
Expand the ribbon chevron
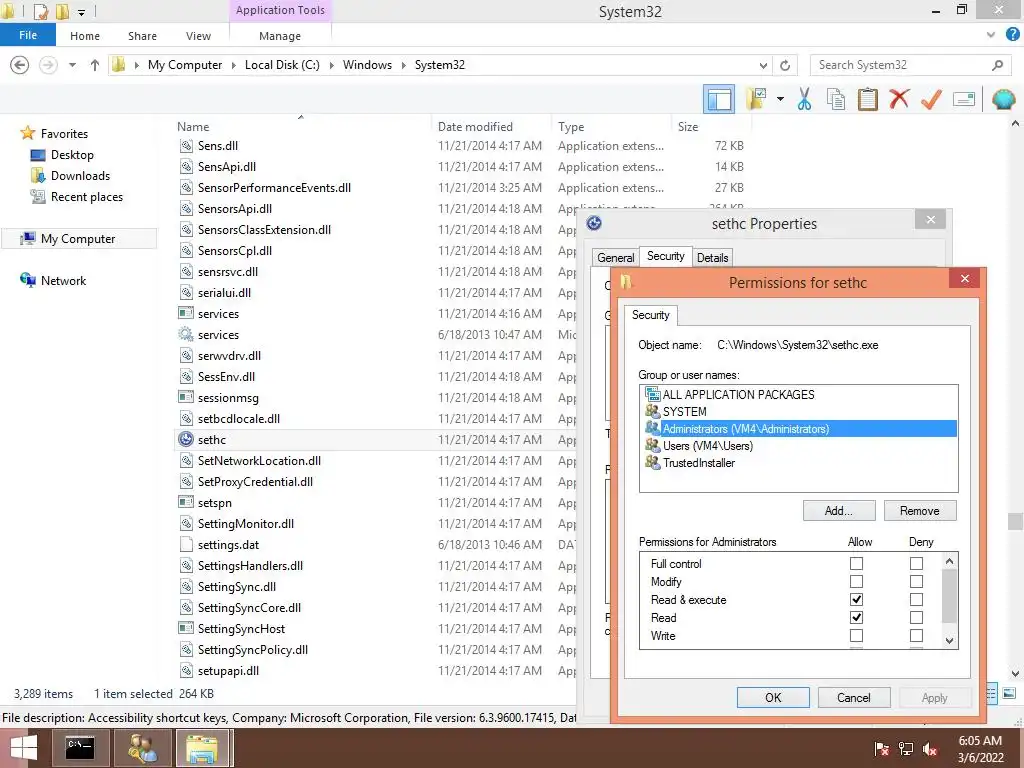click(x=991, y=35)
